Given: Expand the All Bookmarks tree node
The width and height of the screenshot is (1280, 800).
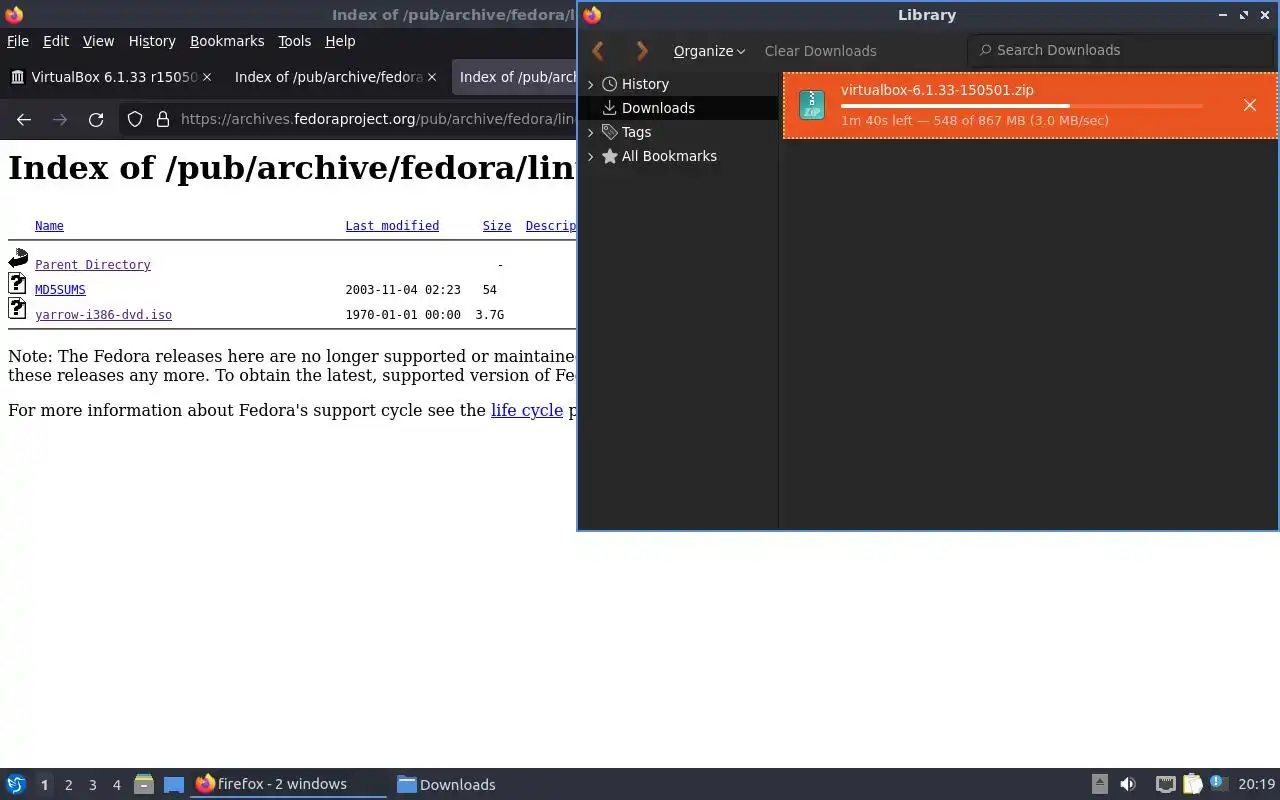Looking at the screenshot, I should point(590,156).
